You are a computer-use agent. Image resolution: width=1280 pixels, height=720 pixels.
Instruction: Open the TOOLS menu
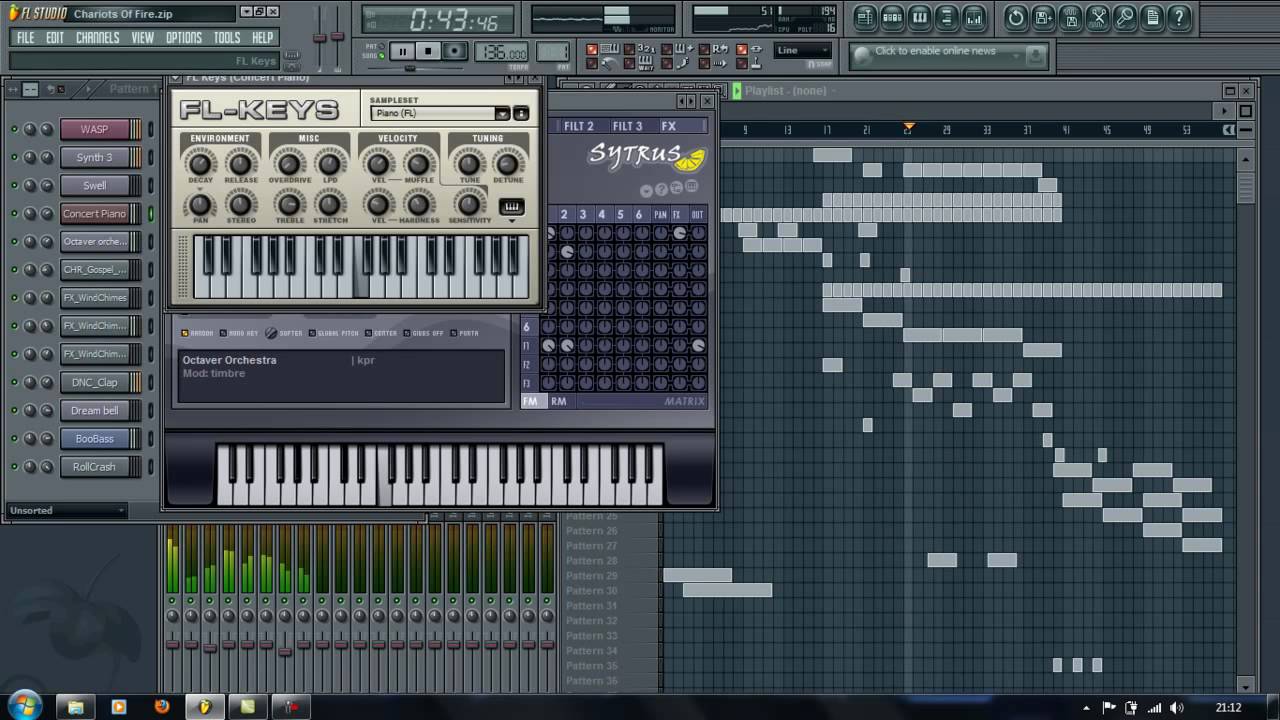point(227,38)
